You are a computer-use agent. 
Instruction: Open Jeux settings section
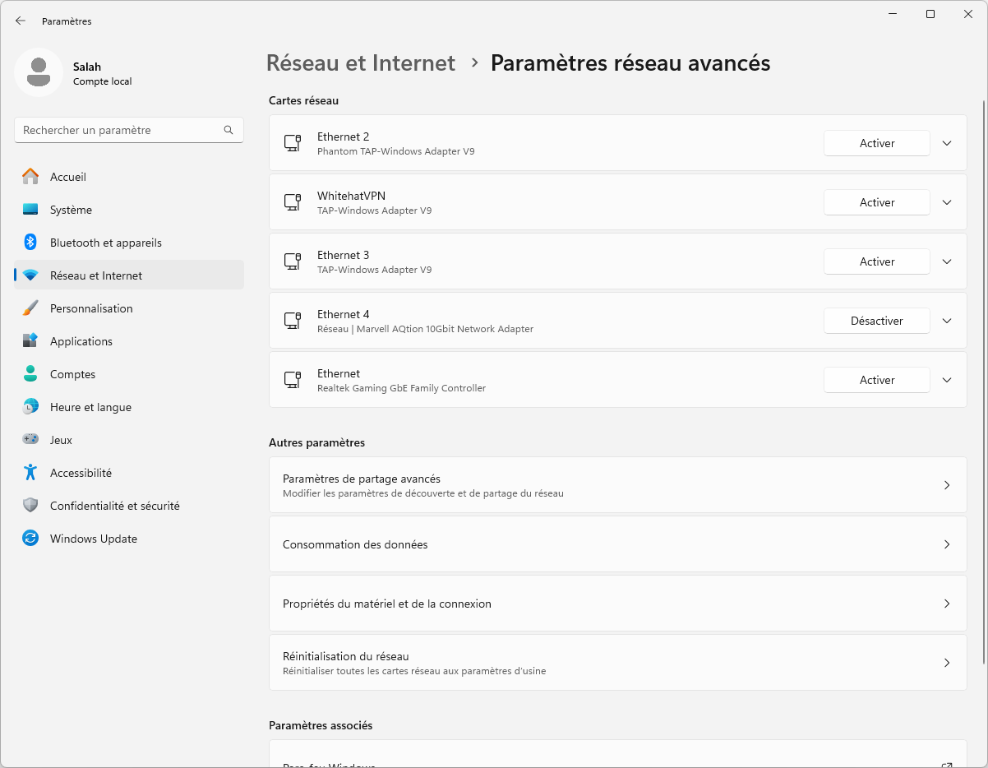129,439
